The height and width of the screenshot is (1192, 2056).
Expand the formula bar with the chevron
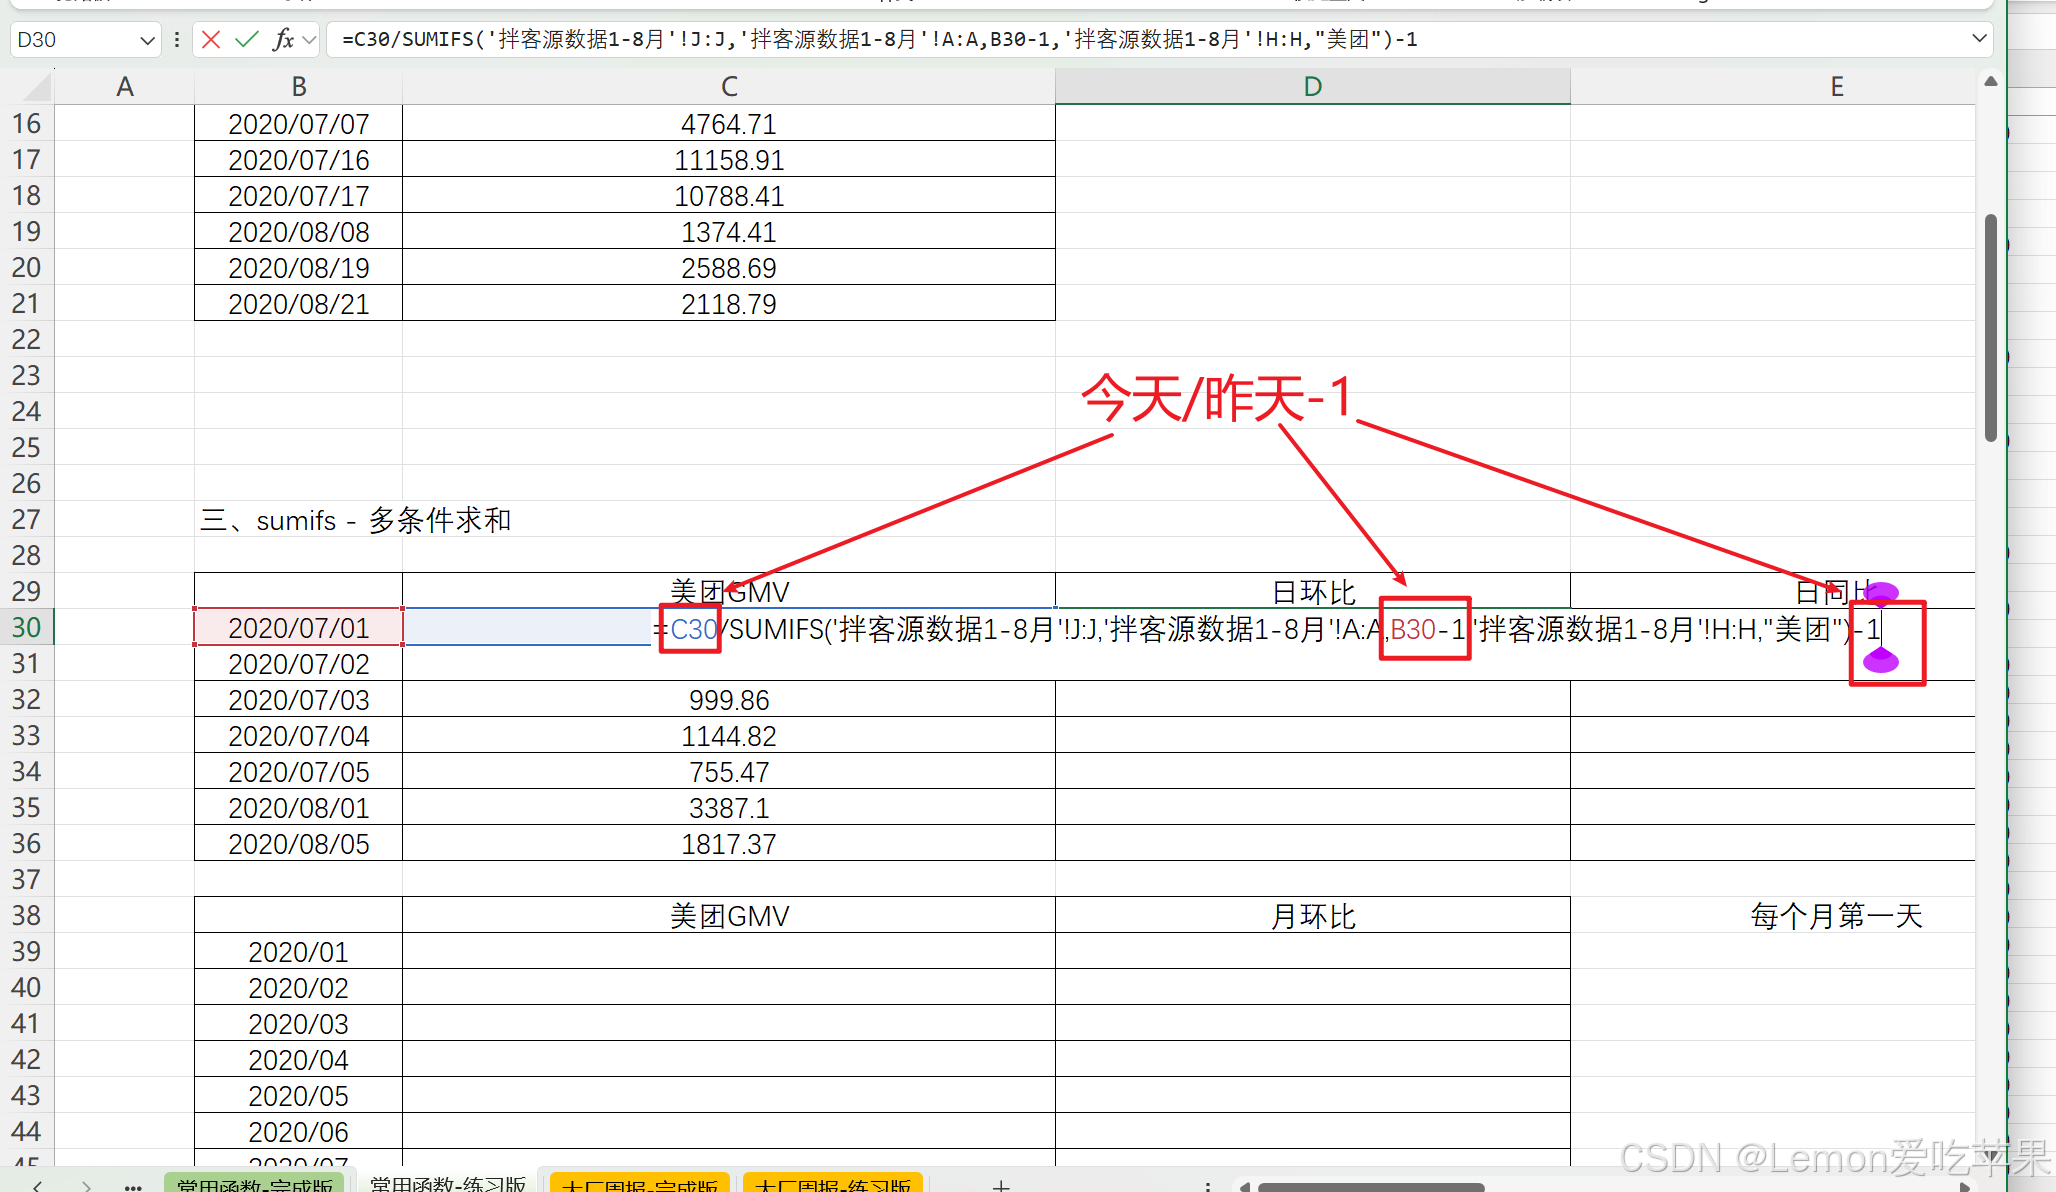click(1978, 39)
